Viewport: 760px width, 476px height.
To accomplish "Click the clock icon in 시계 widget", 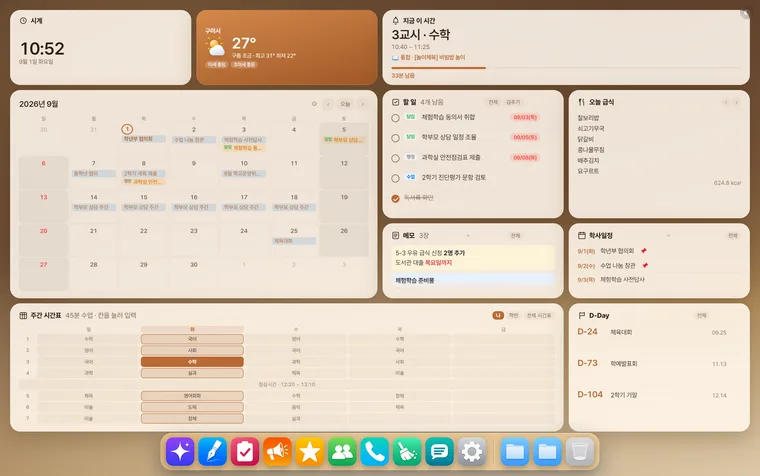I will (x=23, y=21).
